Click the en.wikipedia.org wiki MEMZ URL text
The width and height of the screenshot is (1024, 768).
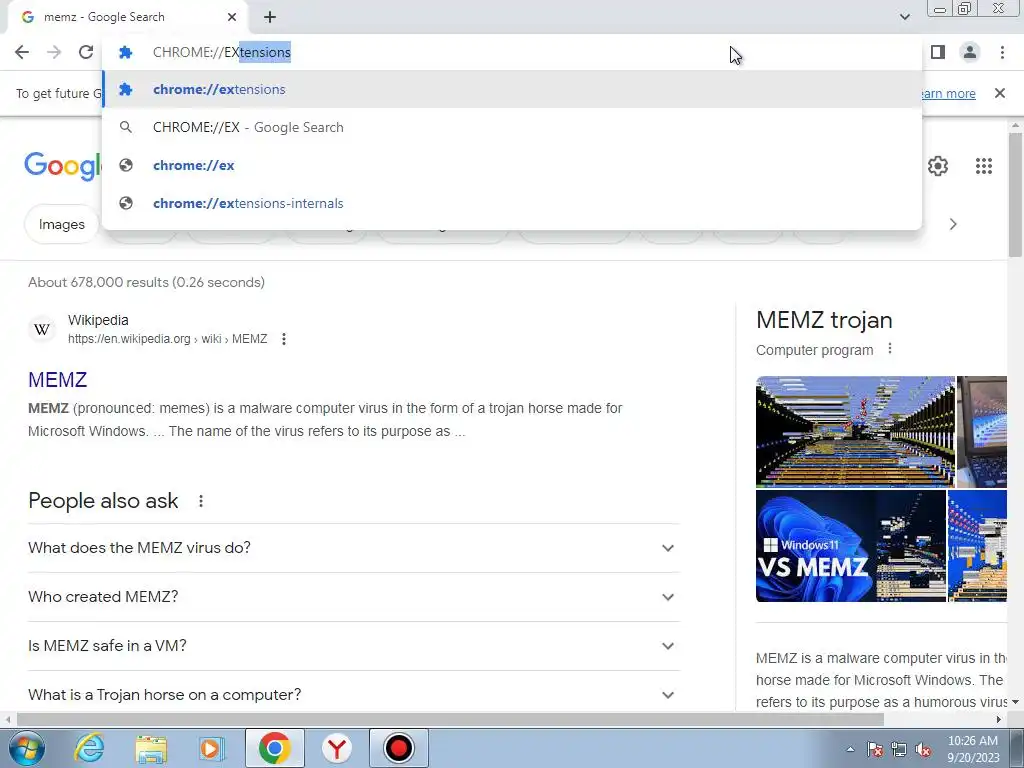pyautogui.click(x=168, y=339)
